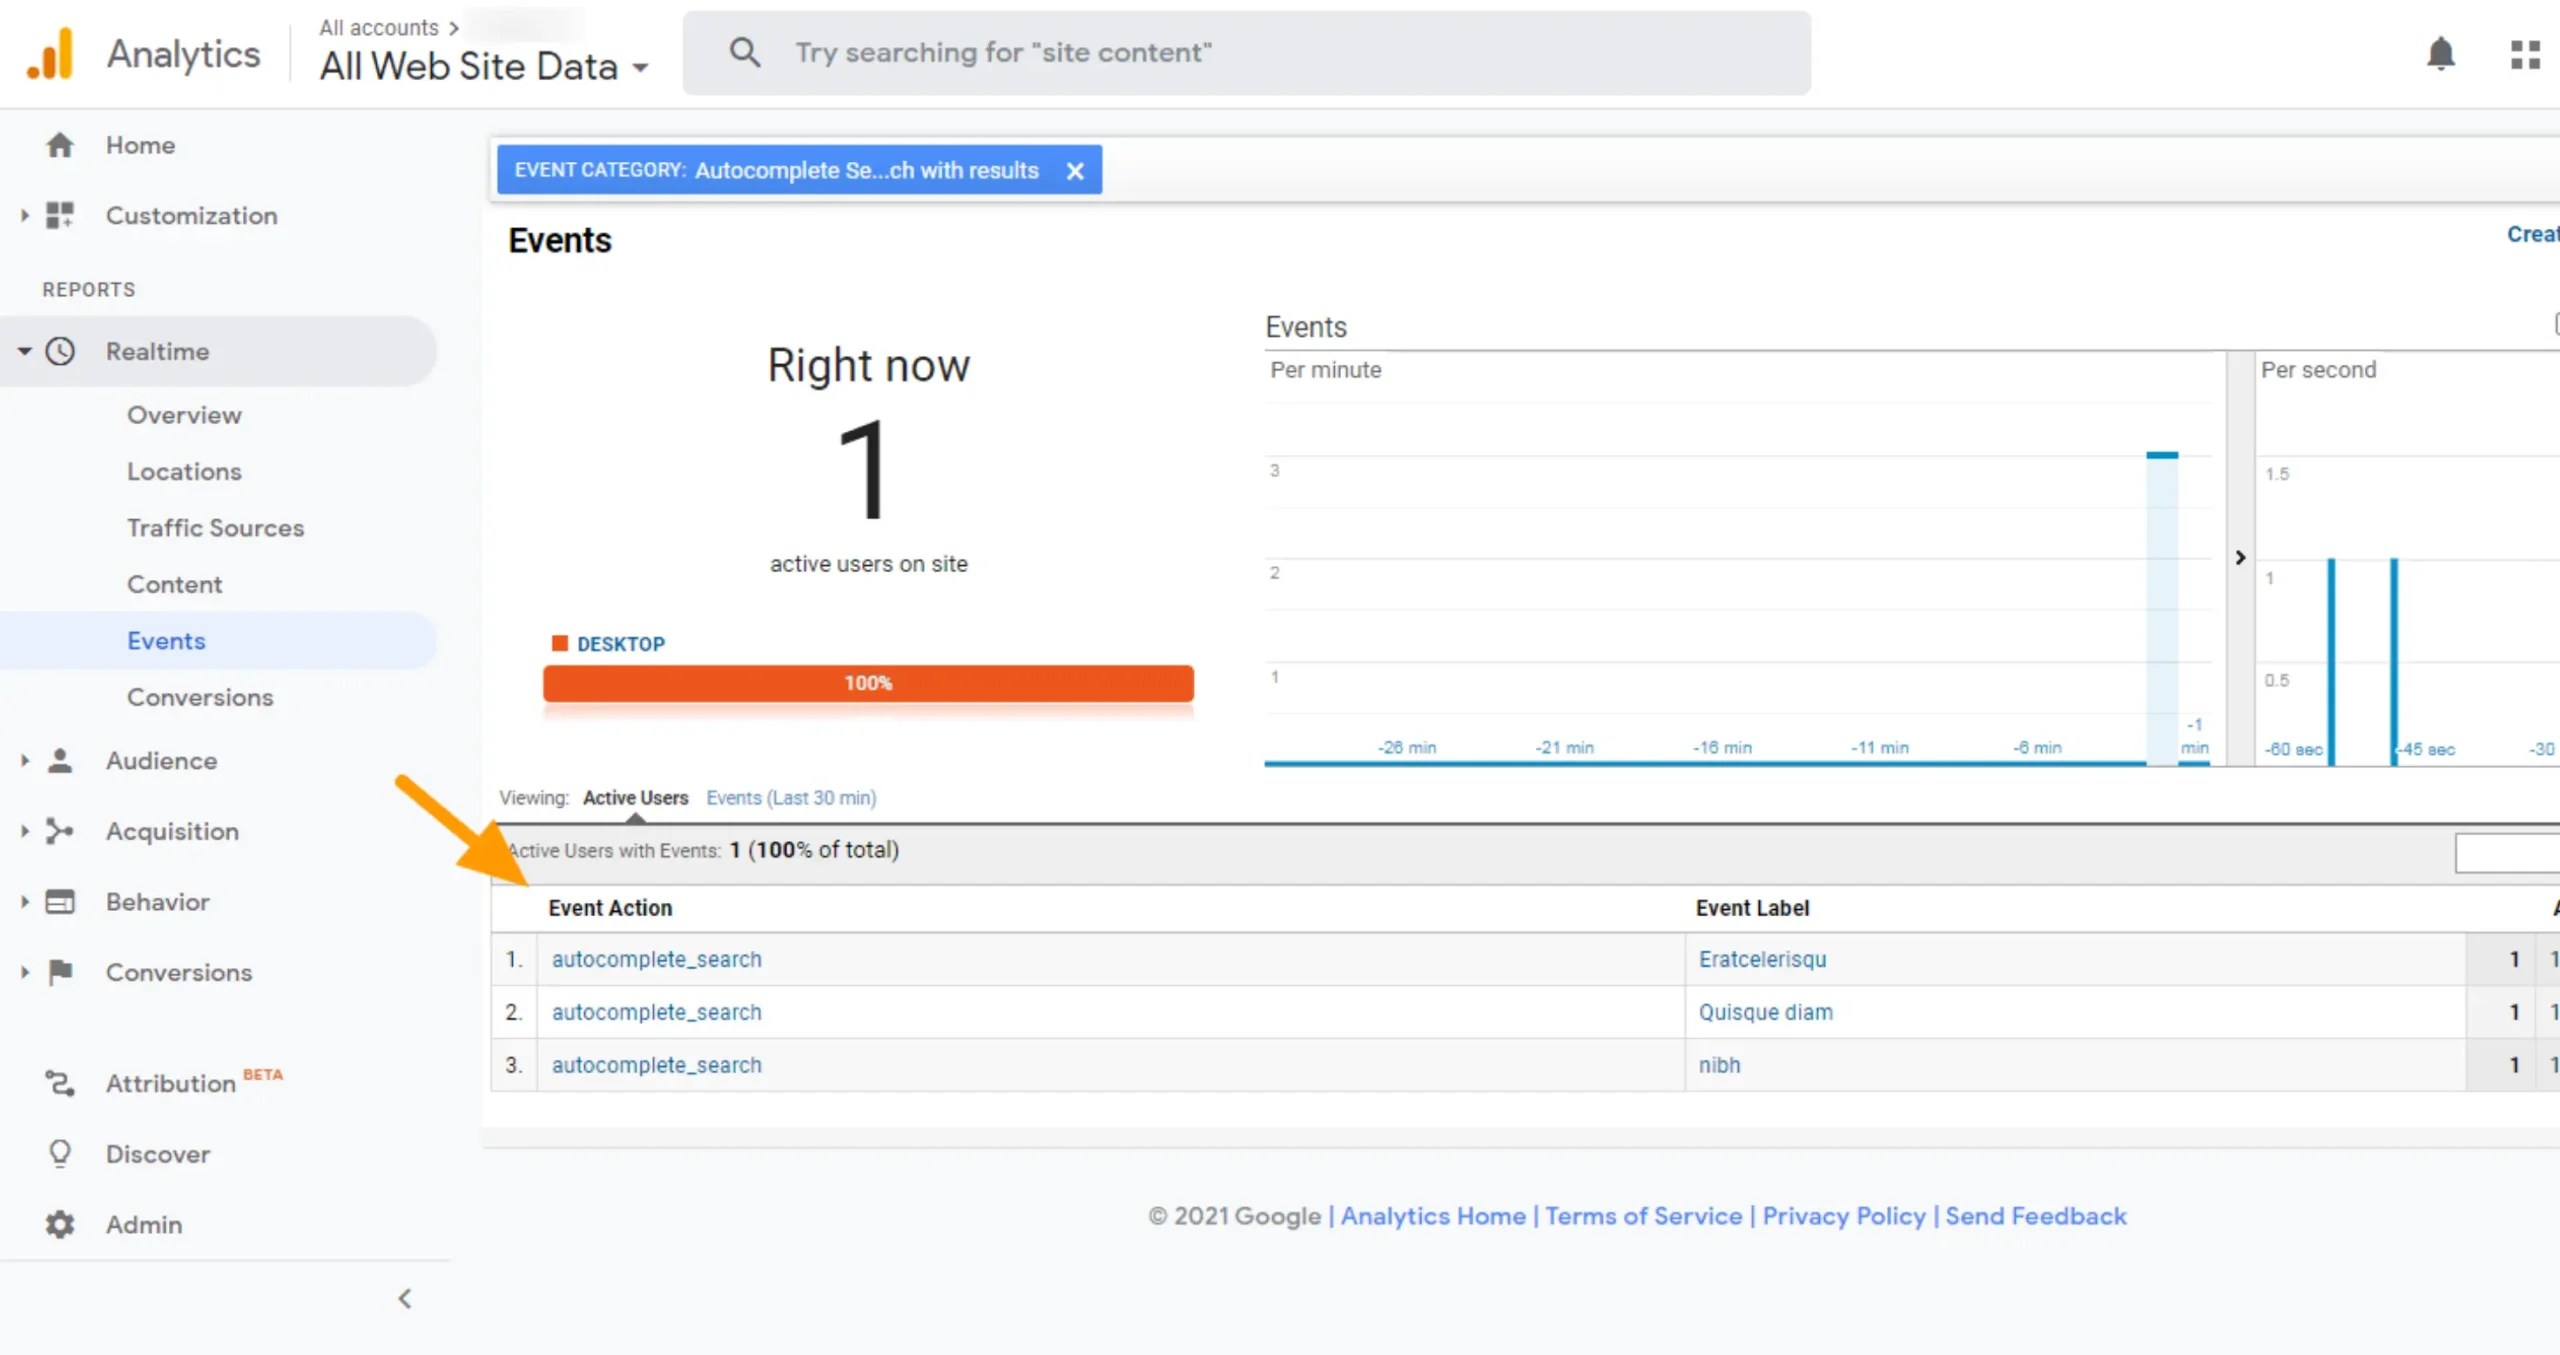Click the Realtime clock icon

point(60,351)
